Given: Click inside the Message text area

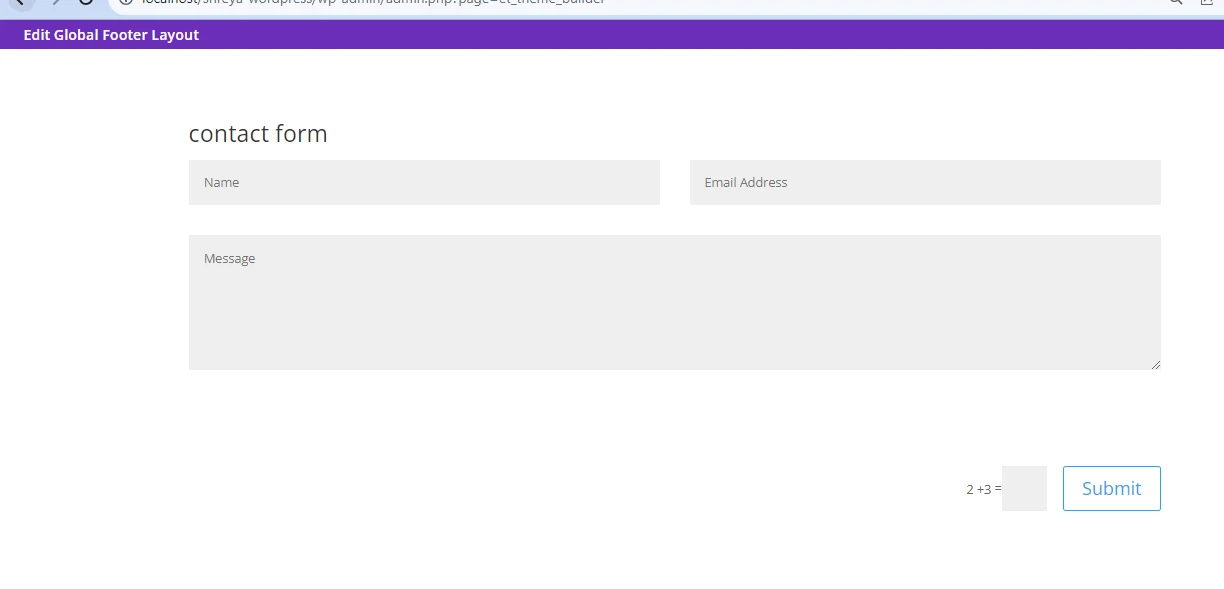Looking at the screenshot, I should [x=674, y=310].
